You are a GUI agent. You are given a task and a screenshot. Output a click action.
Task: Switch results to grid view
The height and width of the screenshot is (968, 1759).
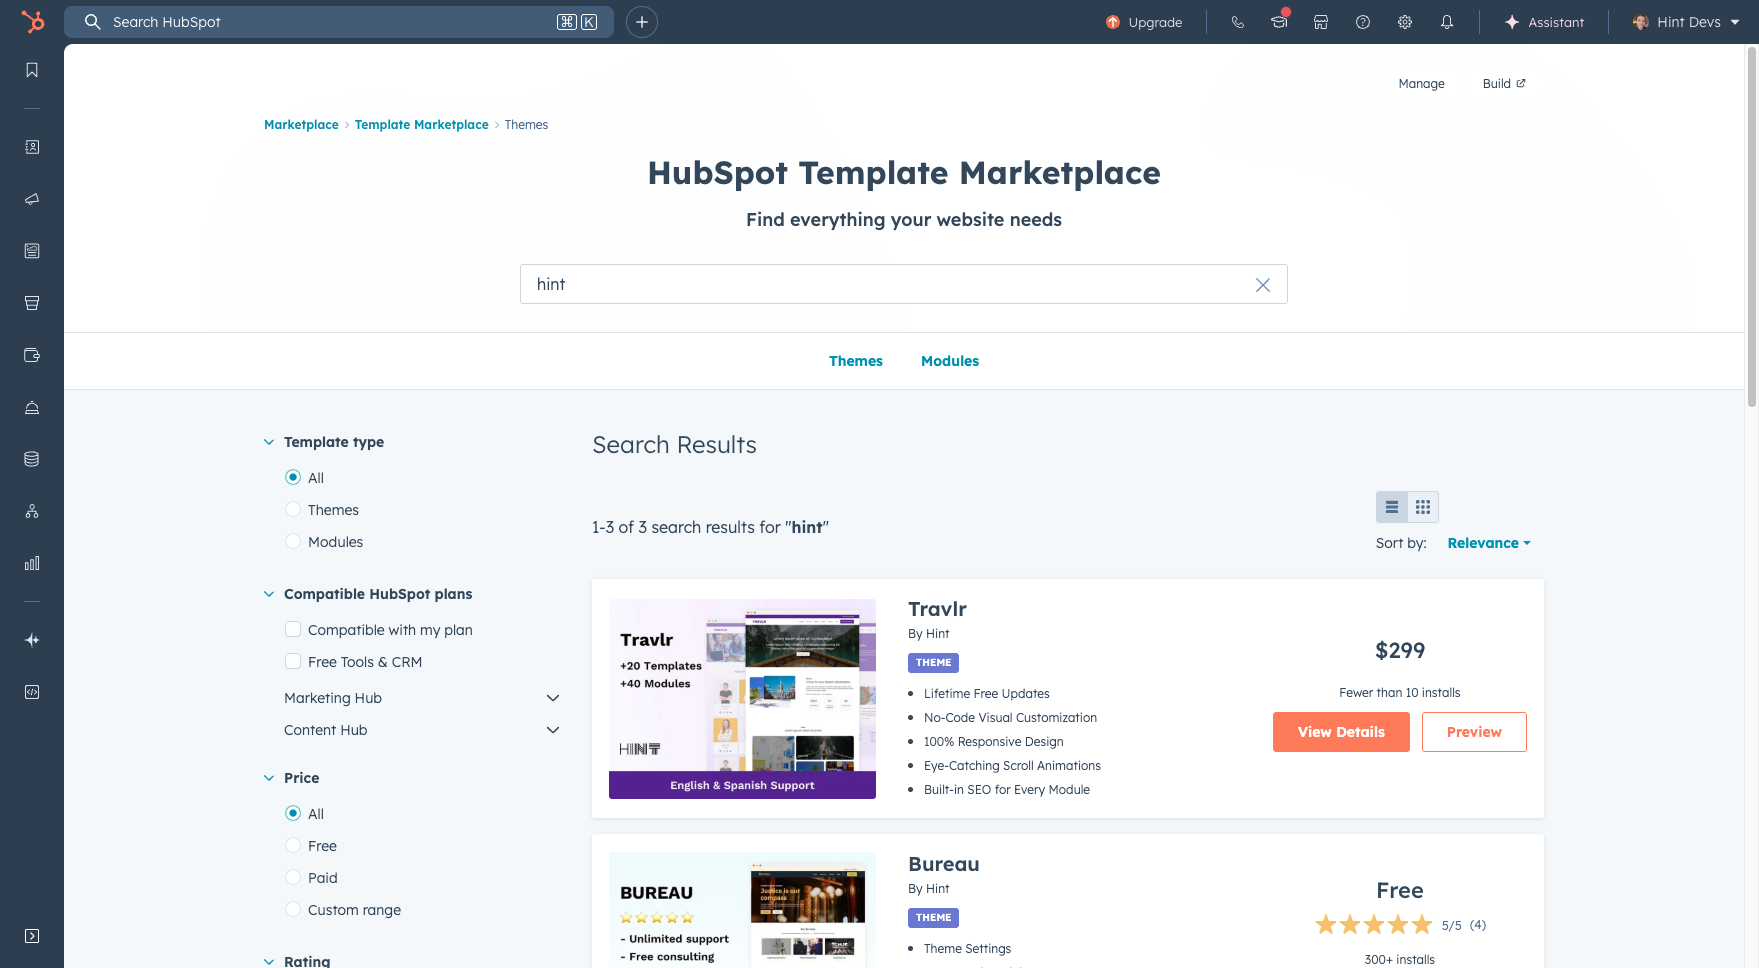[x=1422, y=506]
